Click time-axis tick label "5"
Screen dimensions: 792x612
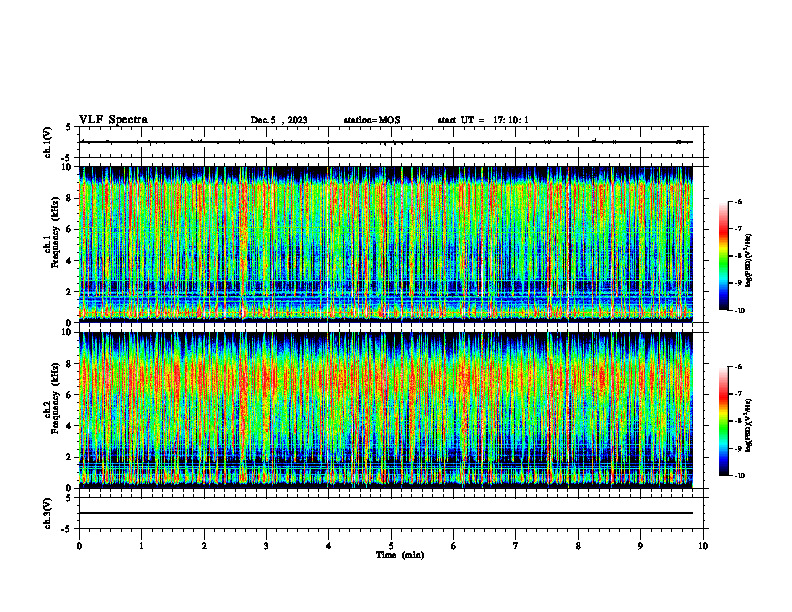(x=391, y=546)
